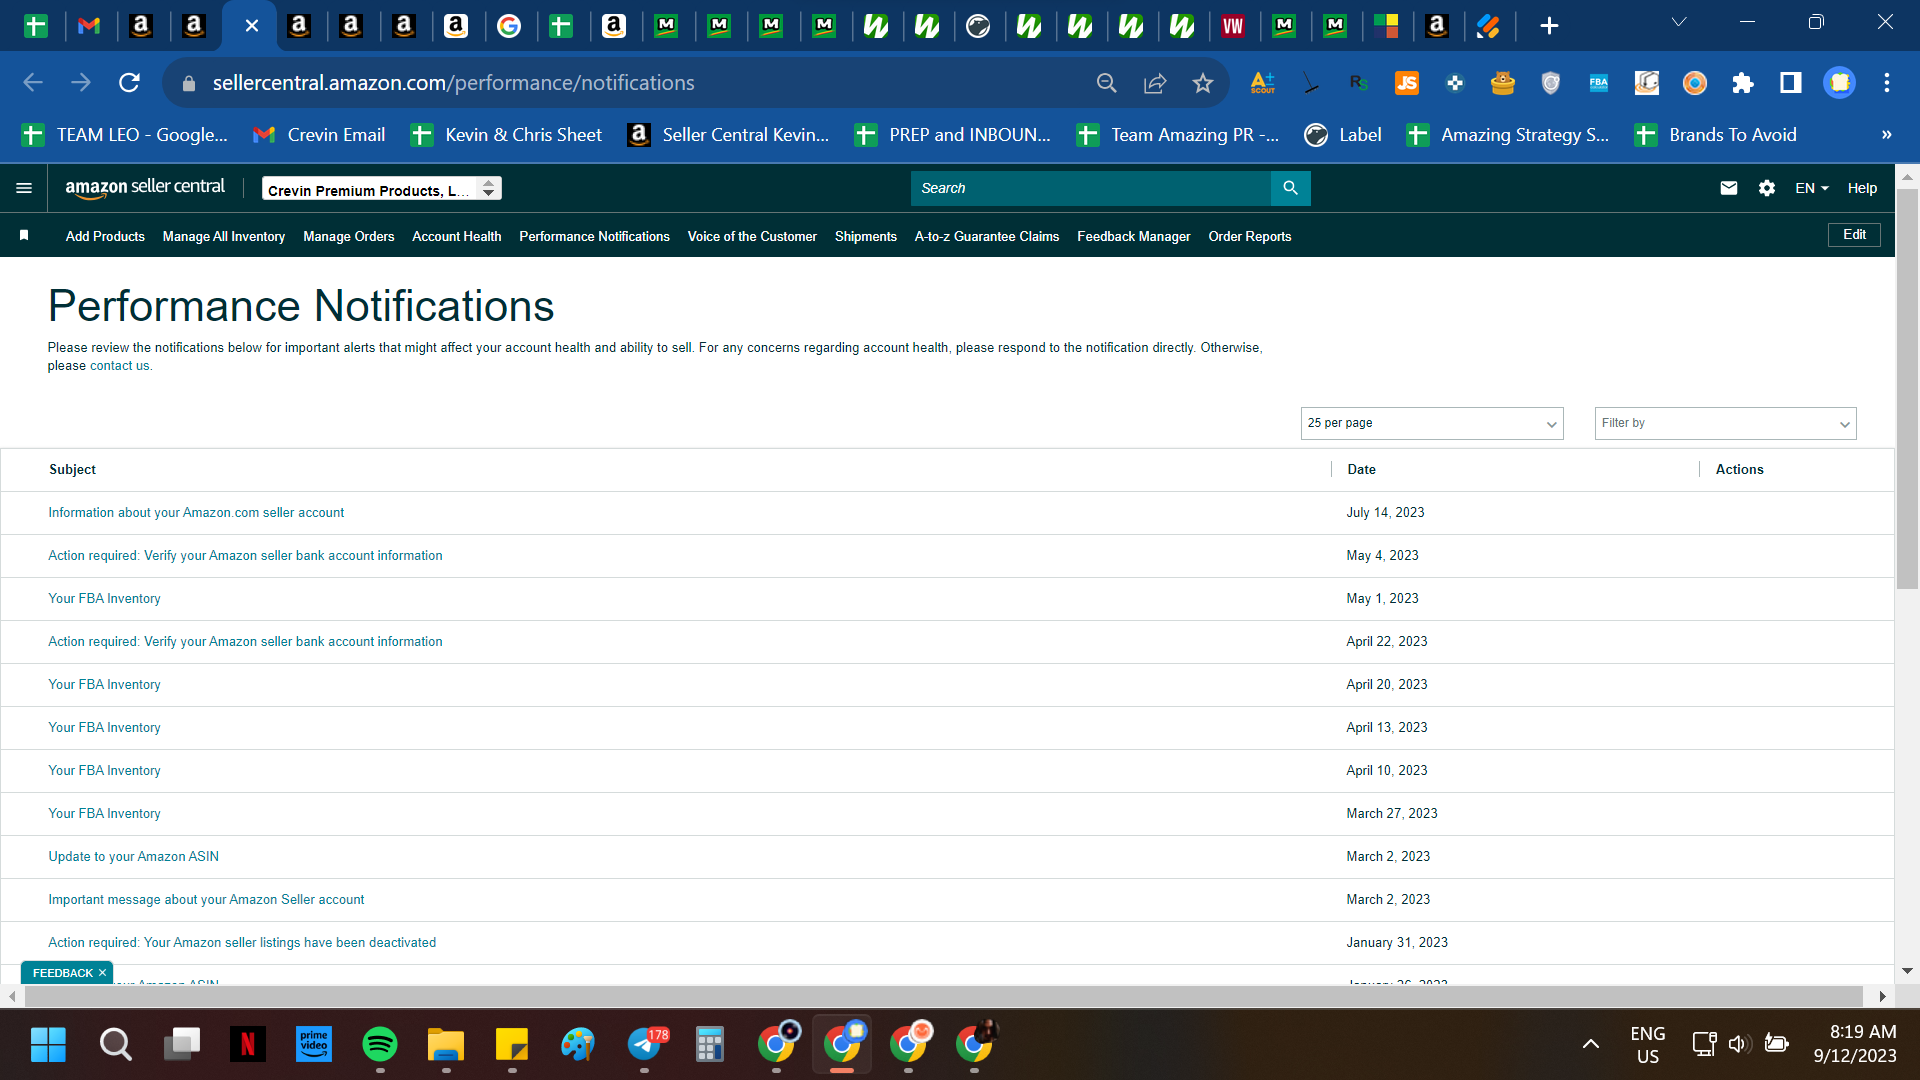Go to Manage Orders
The image size is (1920, 1080).
[x=349, y=236]
